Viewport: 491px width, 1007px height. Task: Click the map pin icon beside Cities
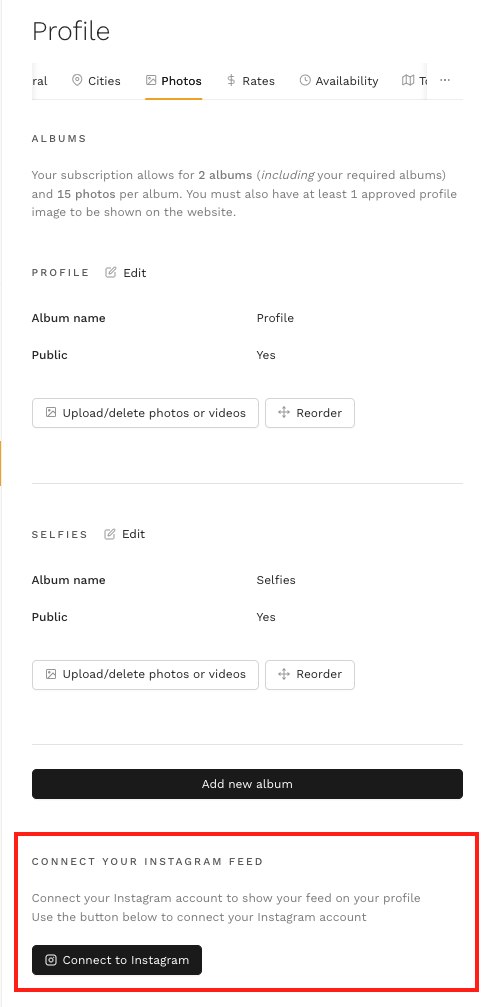coord(77,80)
